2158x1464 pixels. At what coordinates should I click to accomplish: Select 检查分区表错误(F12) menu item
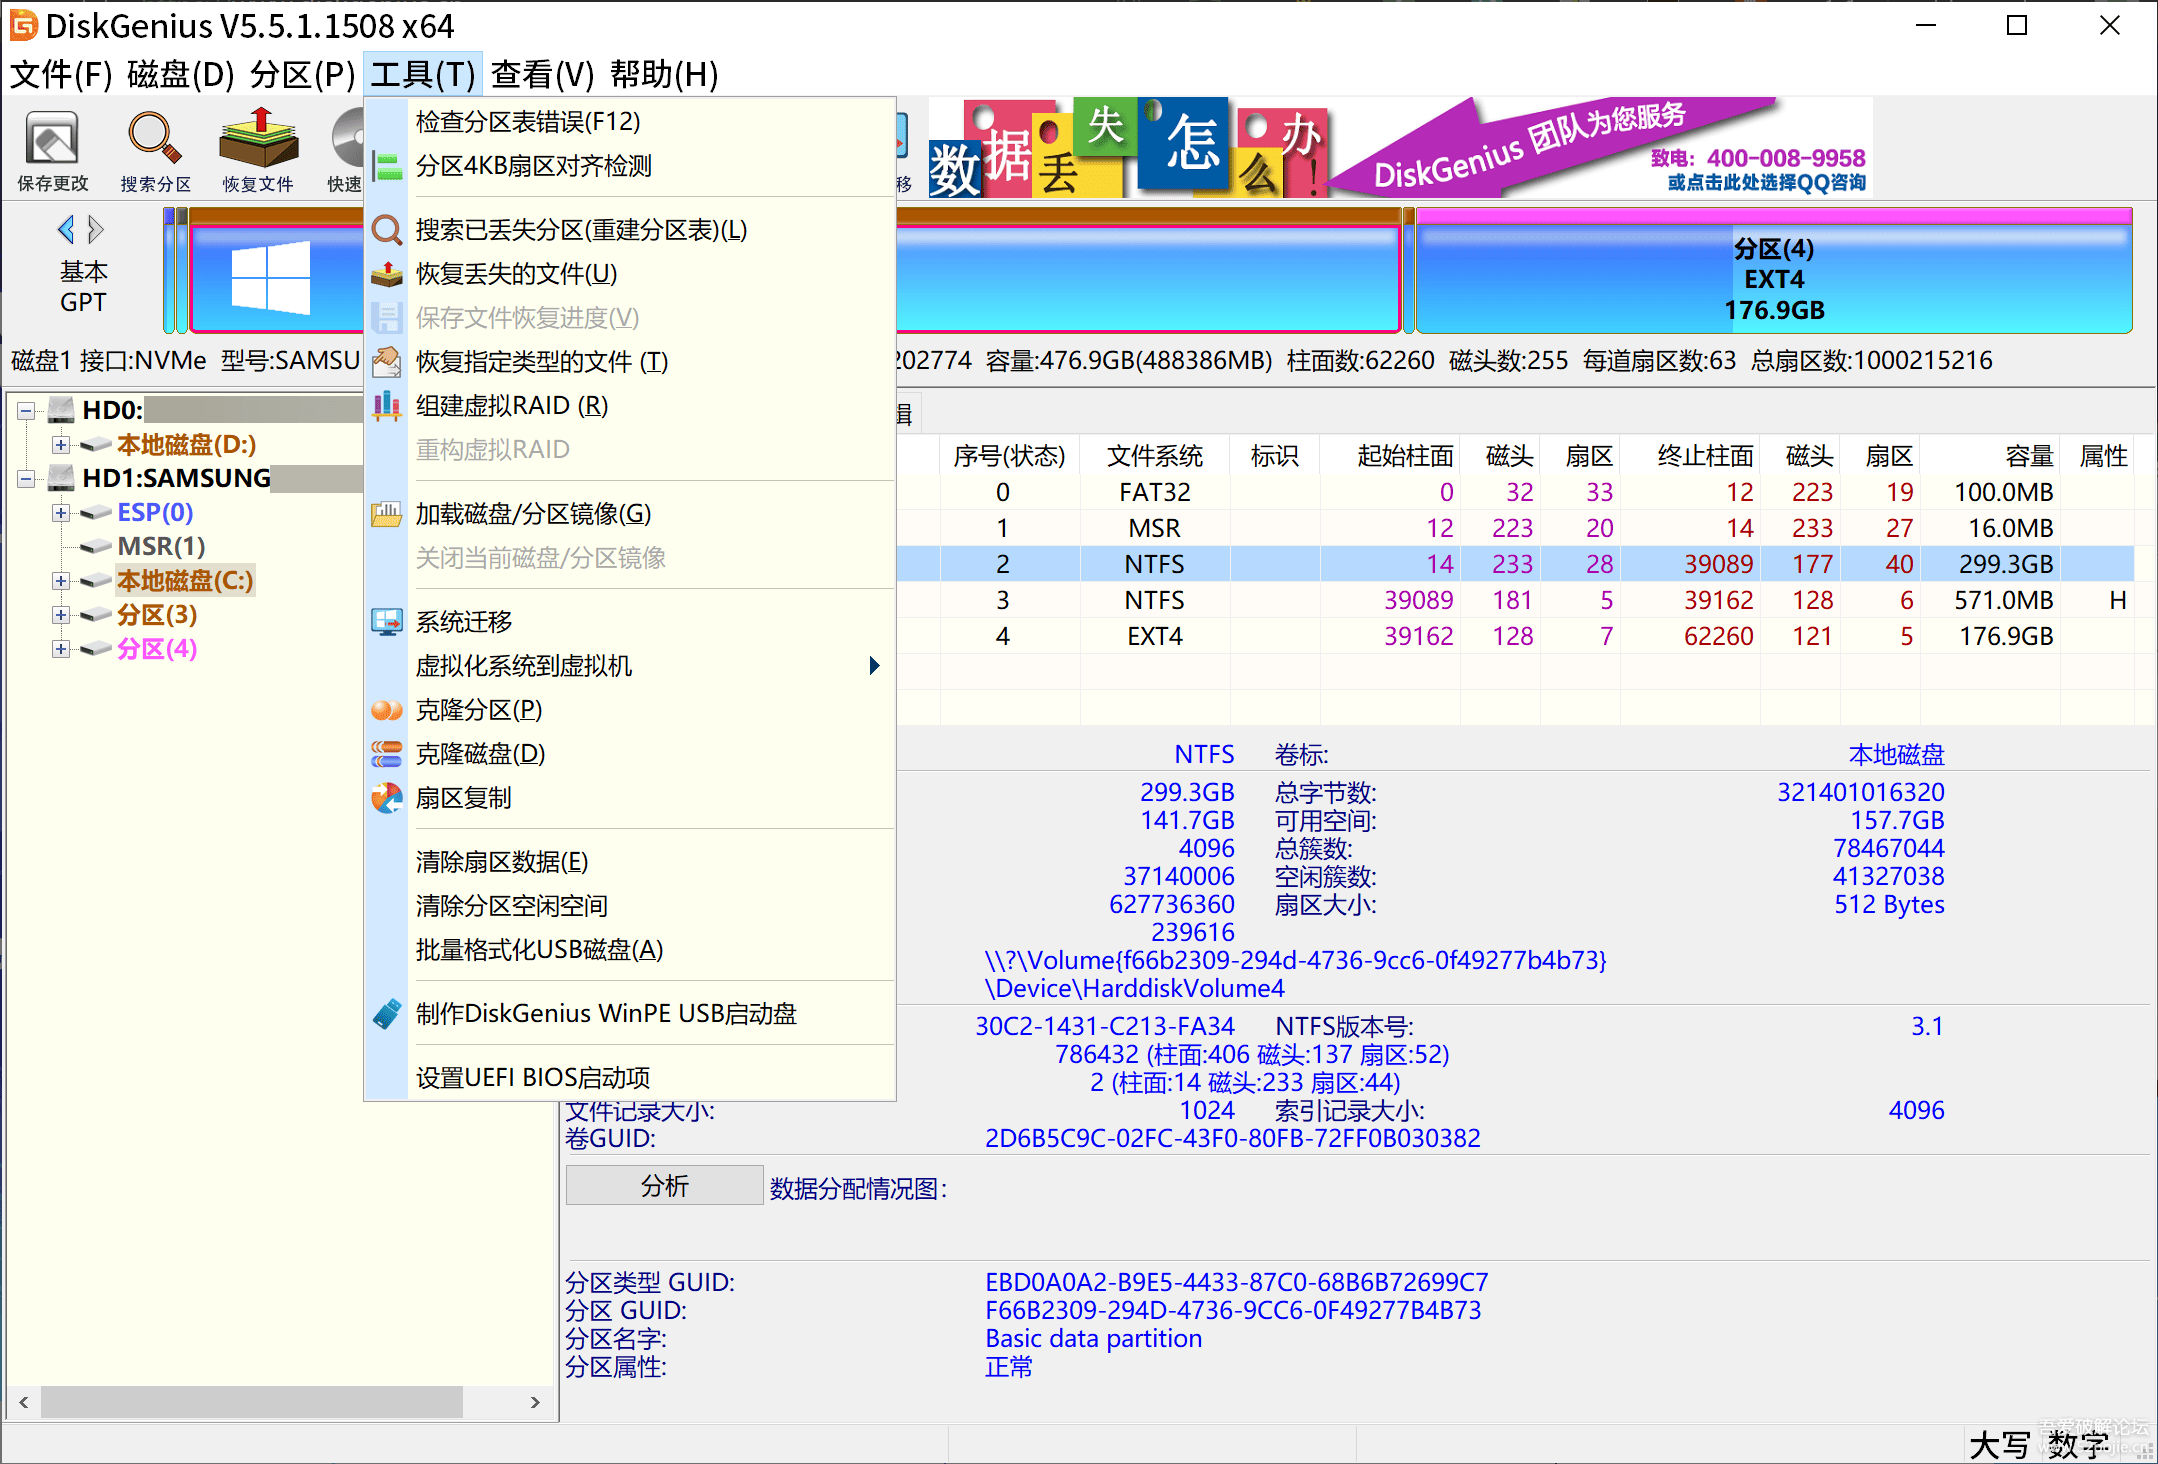point(527,122)
